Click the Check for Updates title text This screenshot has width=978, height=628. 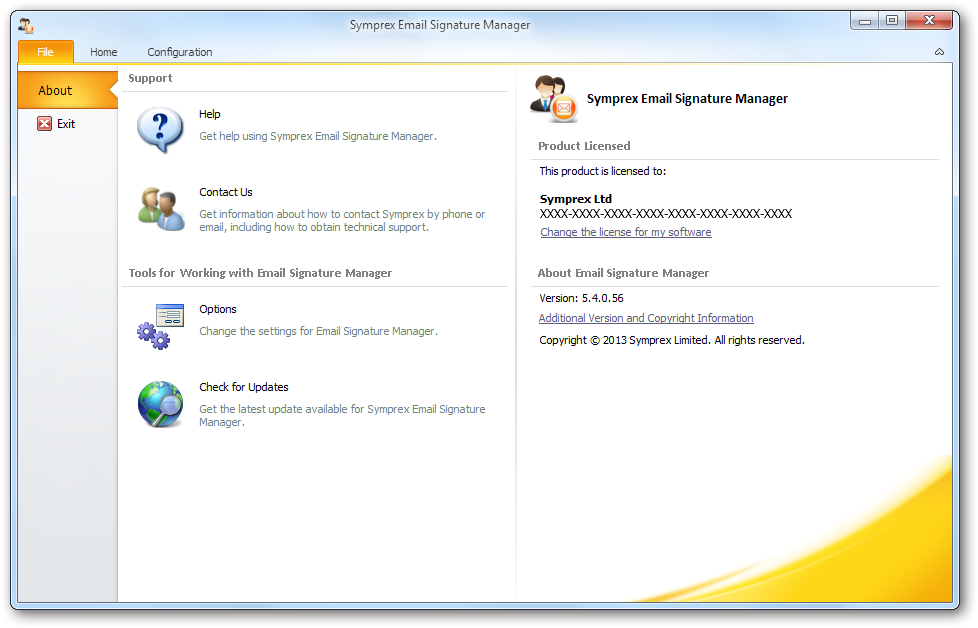click(244, 387)
